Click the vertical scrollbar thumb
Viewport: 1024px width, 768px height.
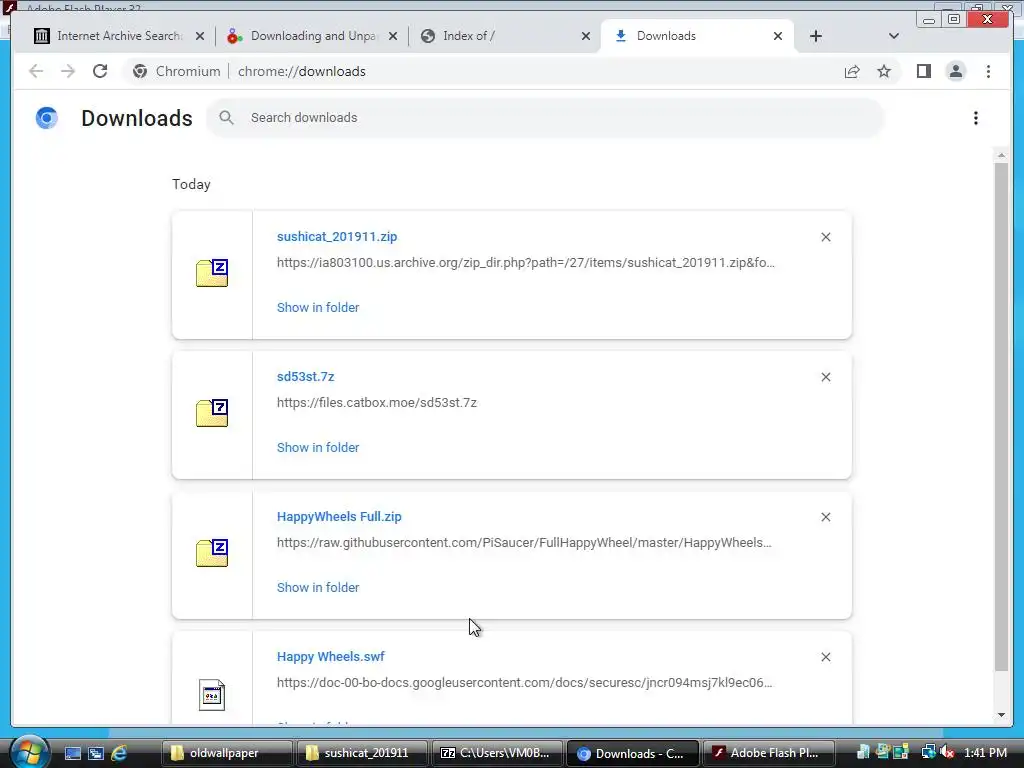tap(1001, 417)
